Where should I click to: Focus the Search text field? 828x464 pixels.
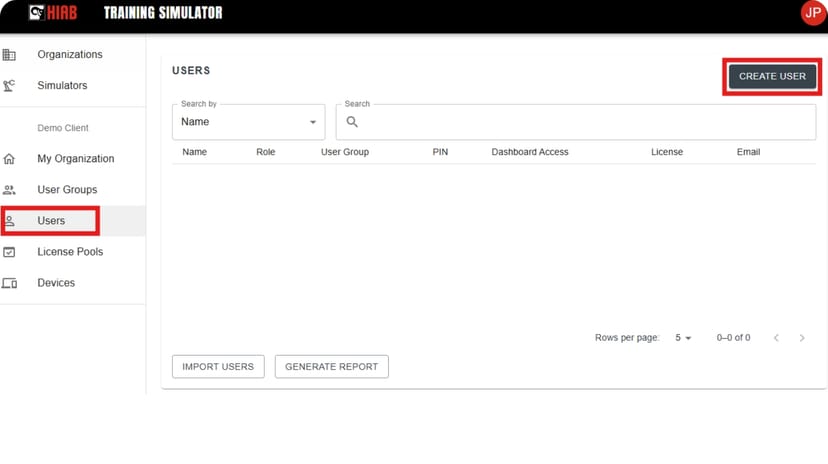tap(576, 122)
